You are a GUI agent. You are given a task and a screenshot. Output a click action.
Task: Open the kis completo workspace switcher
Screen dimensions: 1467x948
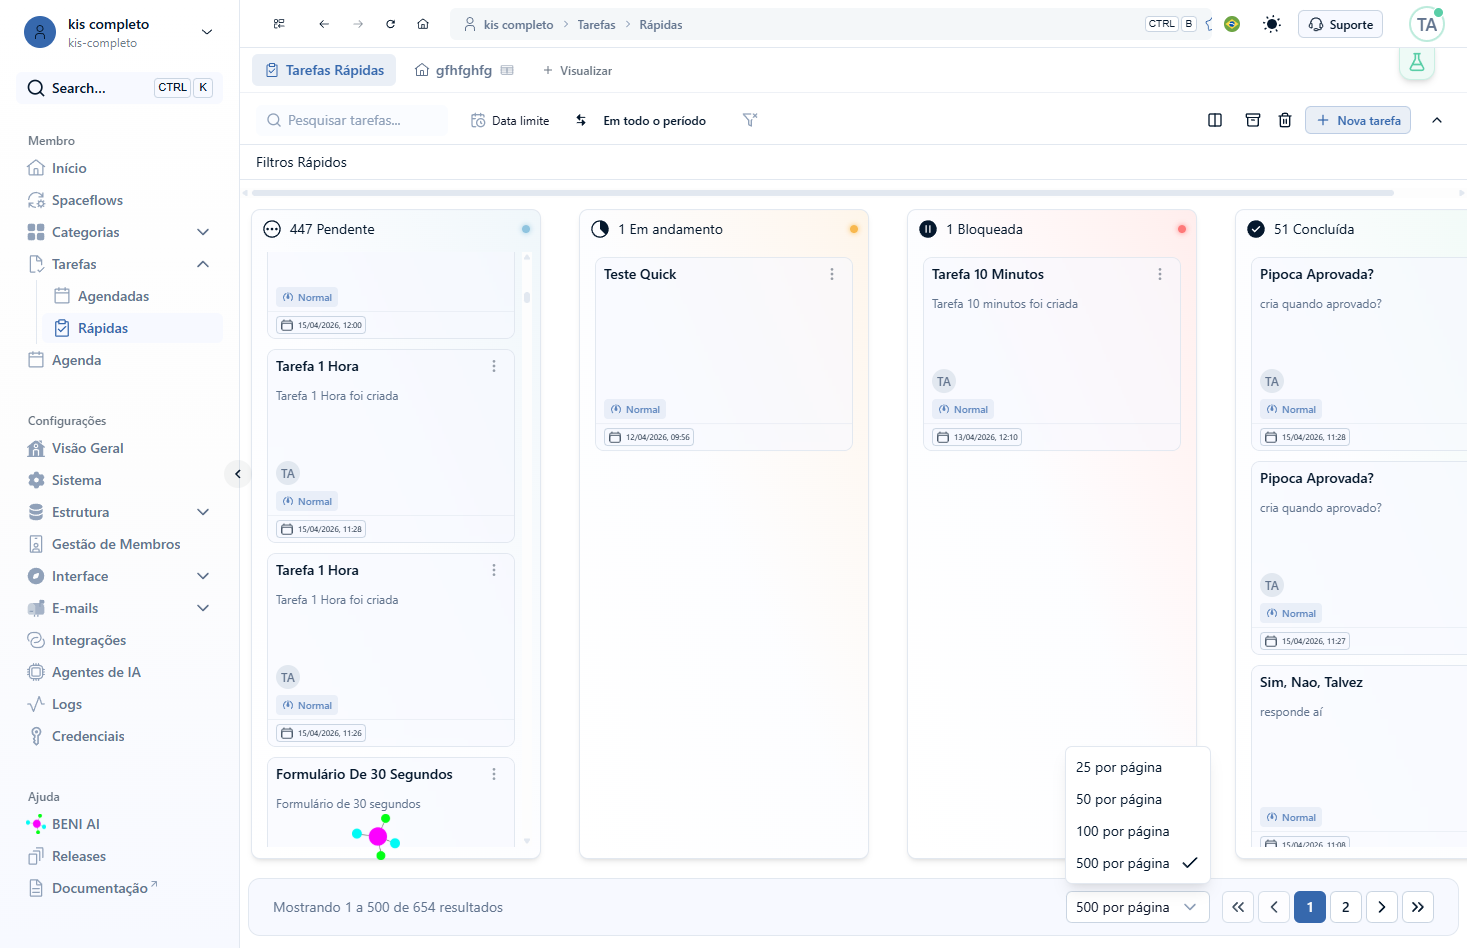120,32
